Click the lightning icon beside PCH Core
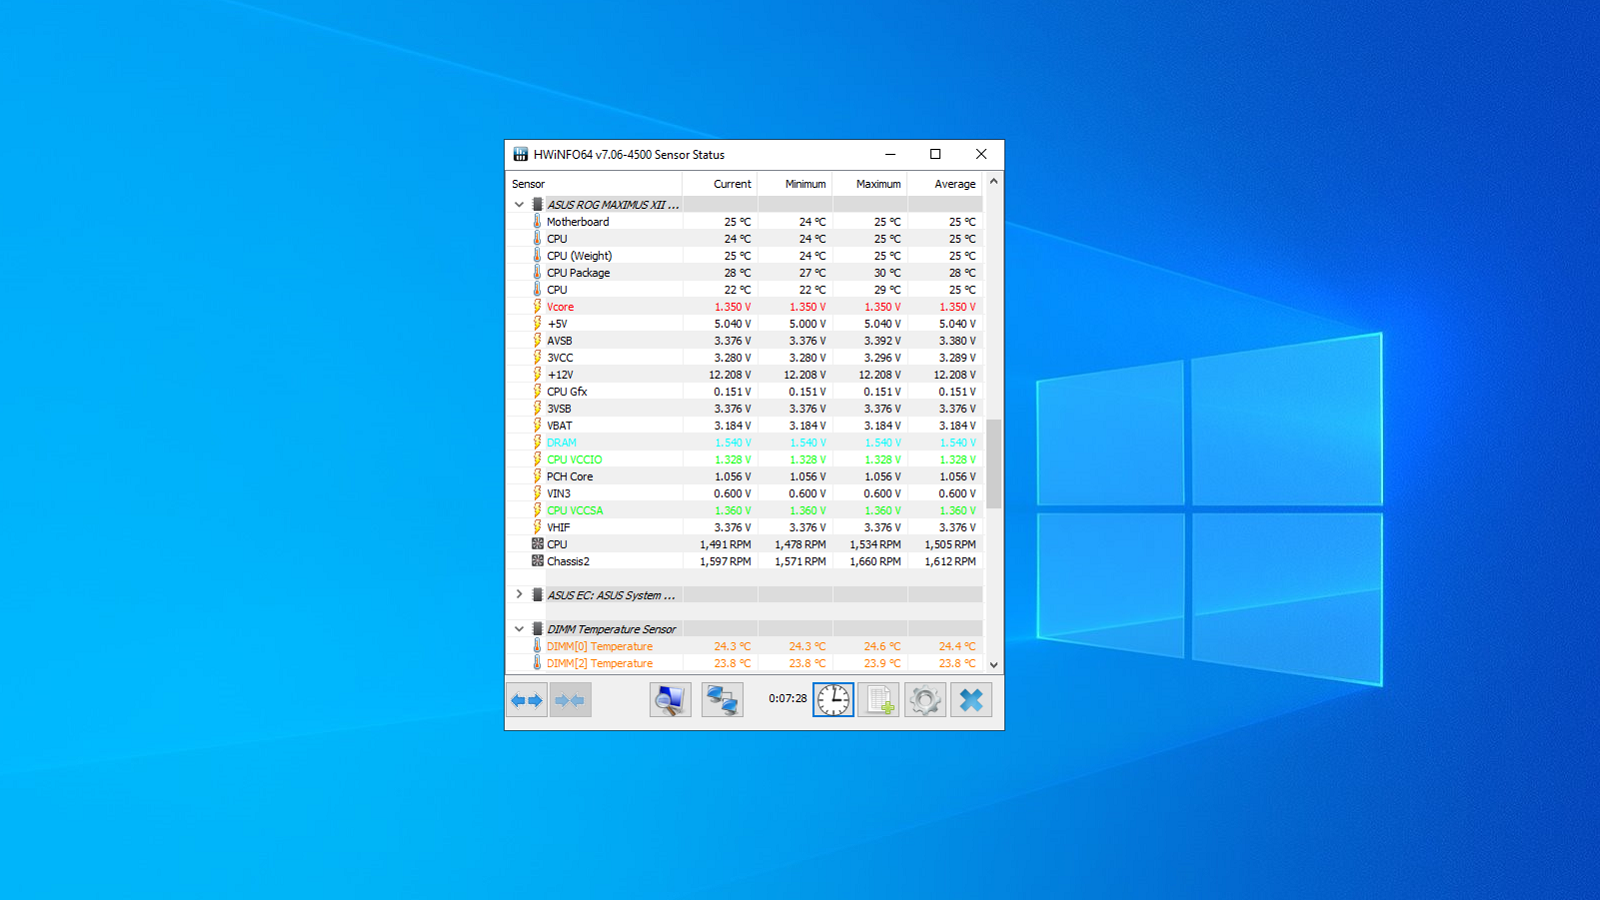Screen dimensions: 1600x900 (537, 476)
